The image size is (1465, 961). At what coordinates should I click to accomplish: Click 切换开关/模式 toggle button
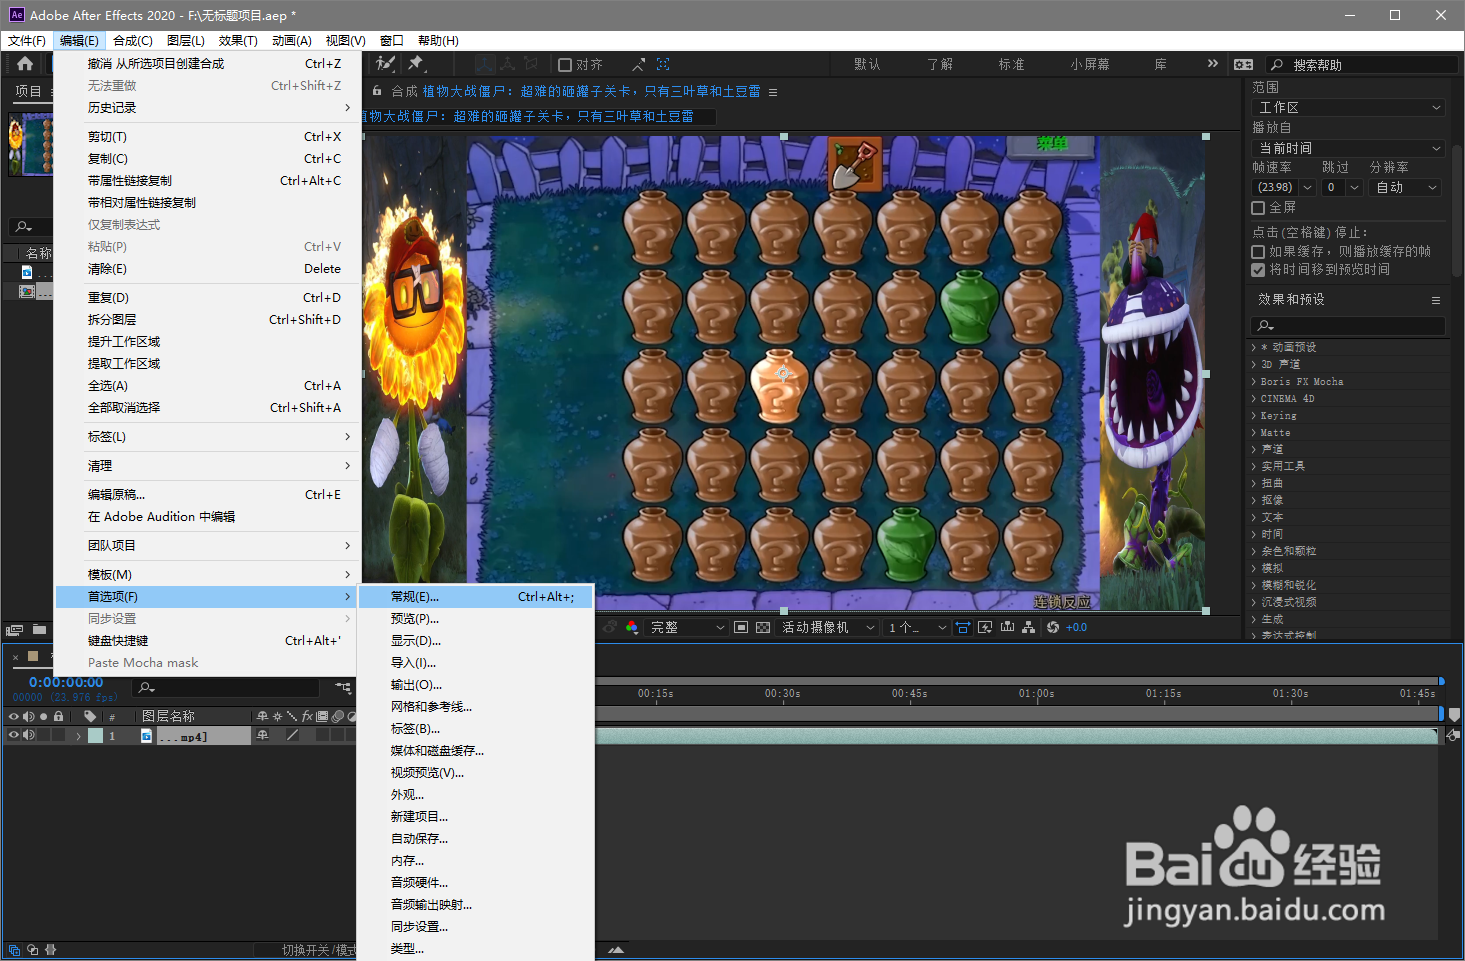pyautogui.click(x=306, y=950)
